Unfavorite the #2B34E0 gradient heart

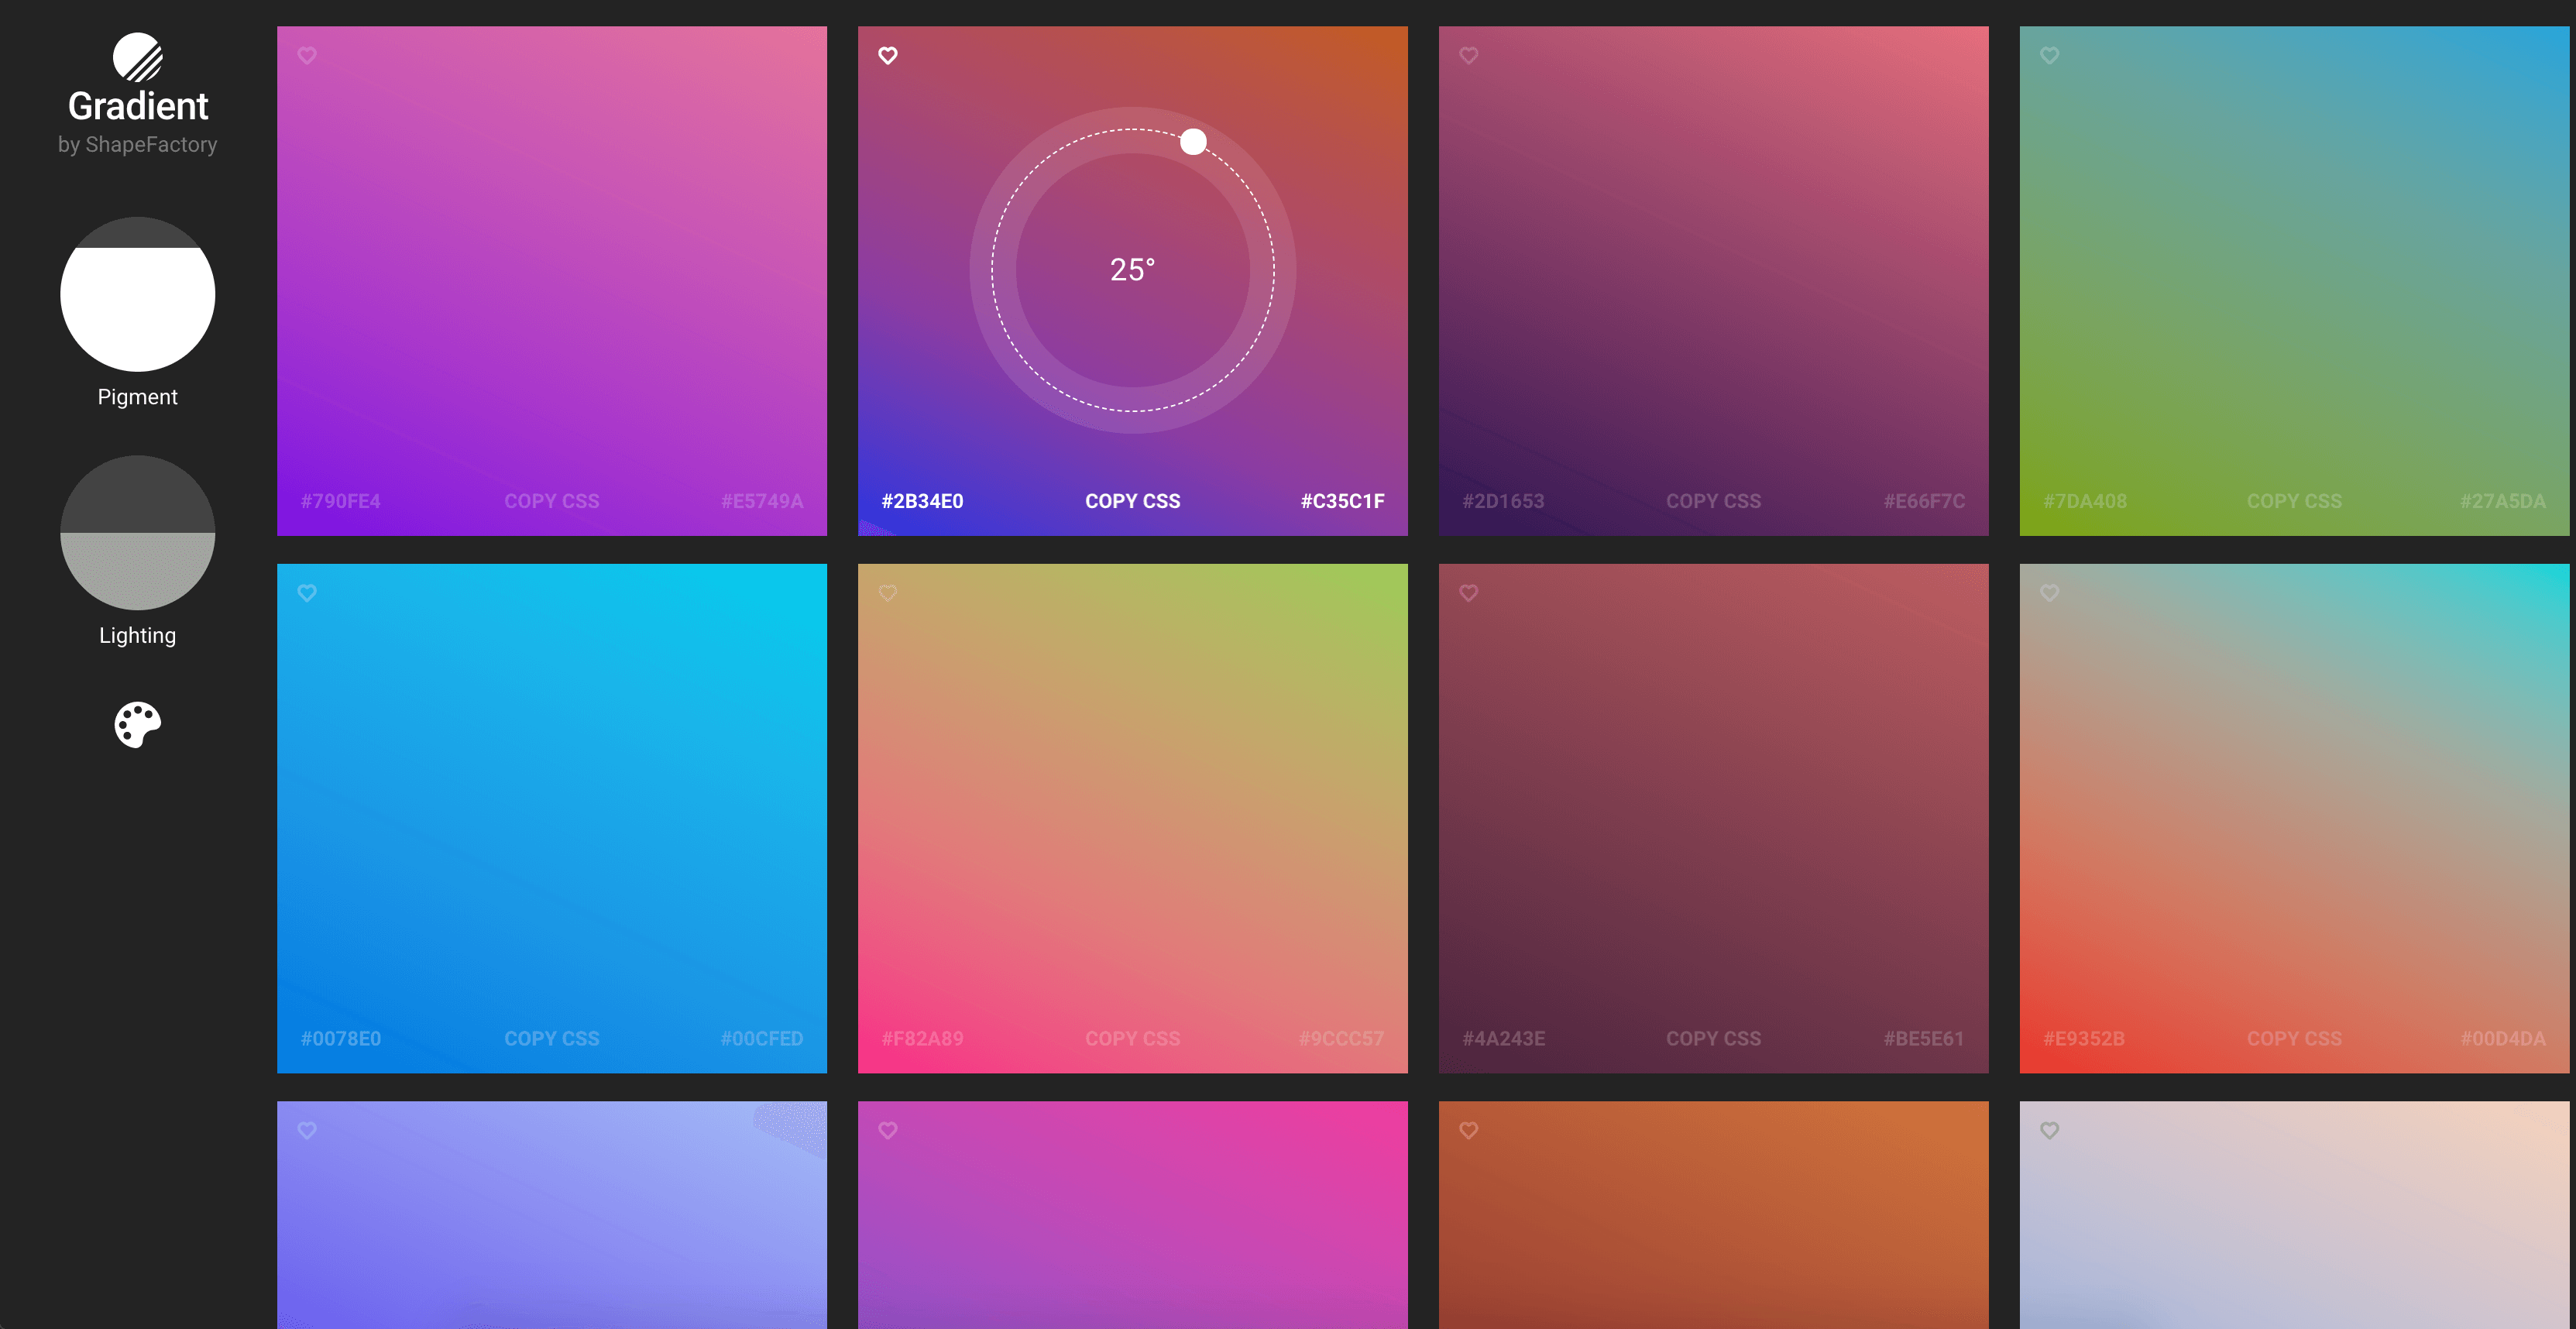(x=888, y=56)
